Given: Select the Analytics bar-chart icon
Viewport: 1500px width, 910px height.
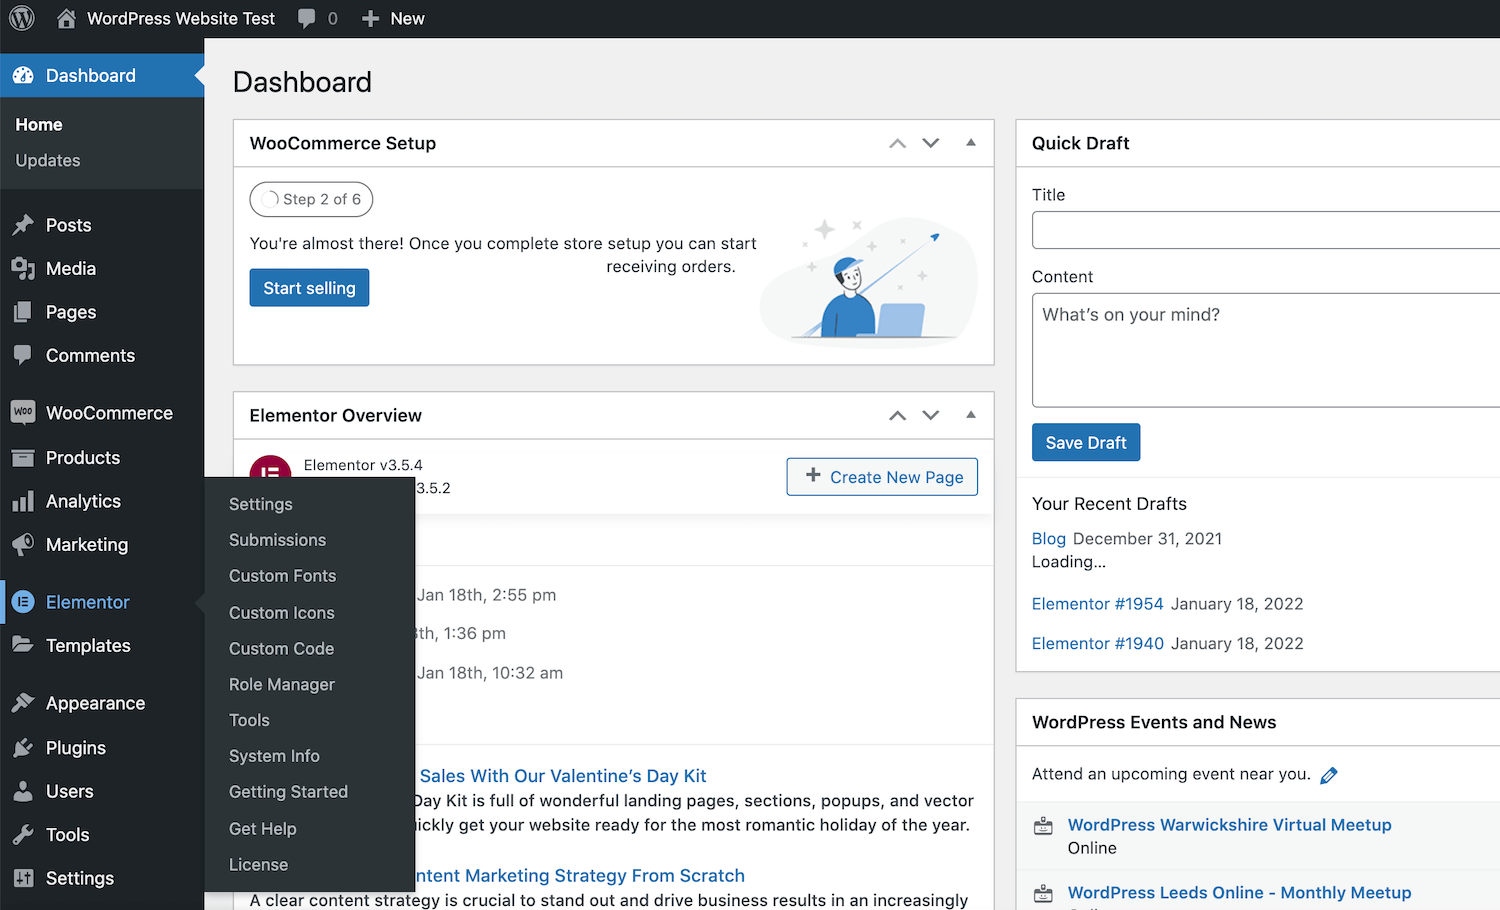Looking at the screenshot, I should point(25,501).
